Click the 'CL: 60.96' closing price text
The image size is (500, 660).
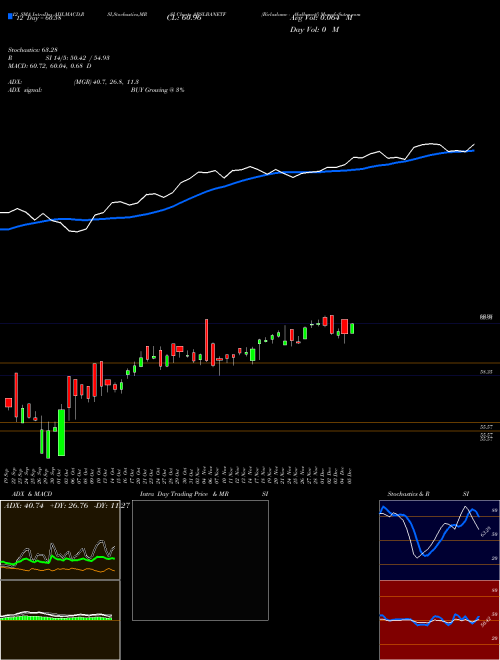point(182,18)
